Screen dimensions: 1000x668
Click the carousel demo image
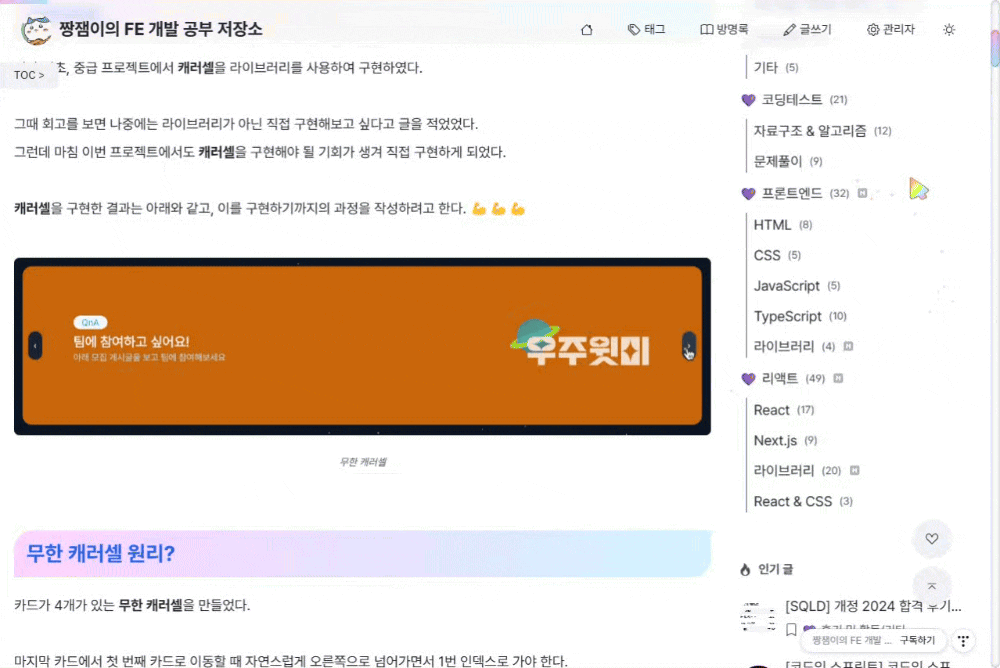click(x=362, y=346)
